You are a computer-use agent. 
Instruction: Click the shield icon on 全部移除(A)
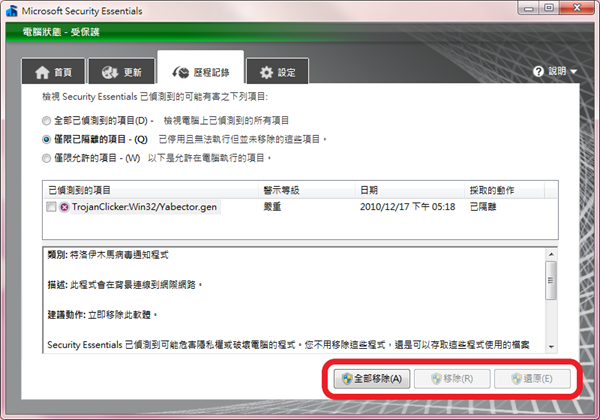[x=347, y=379]
